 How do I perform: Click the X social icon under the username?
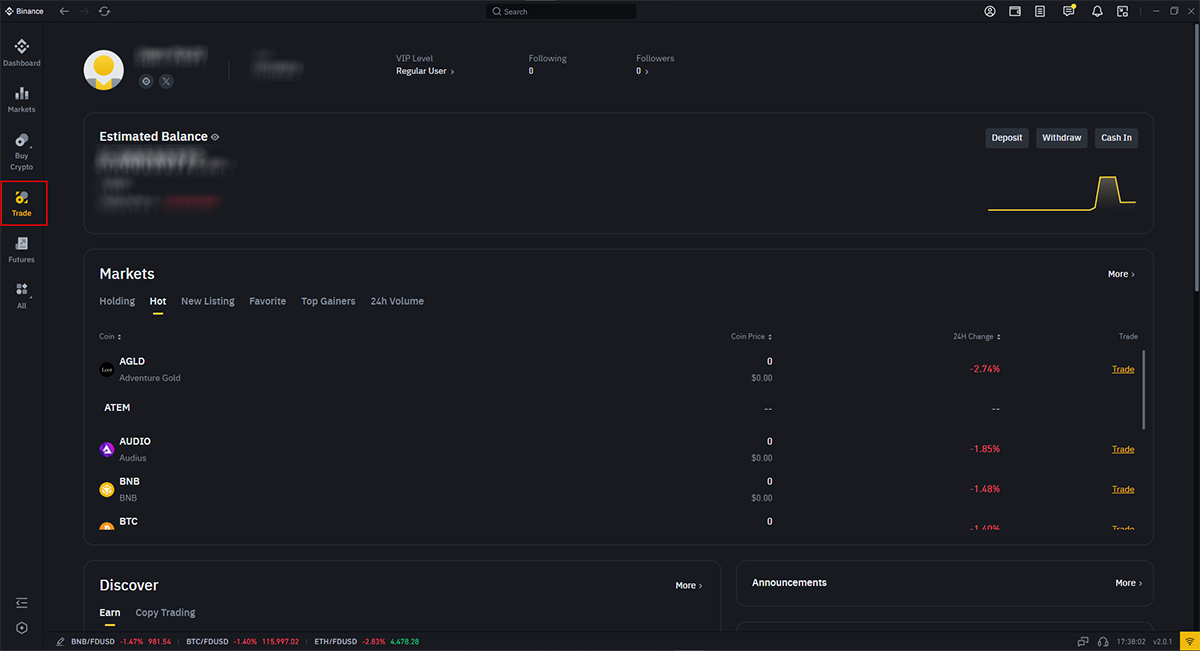(166, 81)
